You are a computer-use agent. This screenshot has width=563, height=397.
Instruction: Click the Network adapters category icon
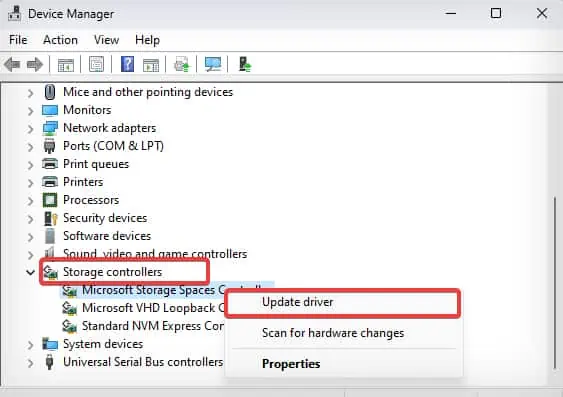pos(50,128)
